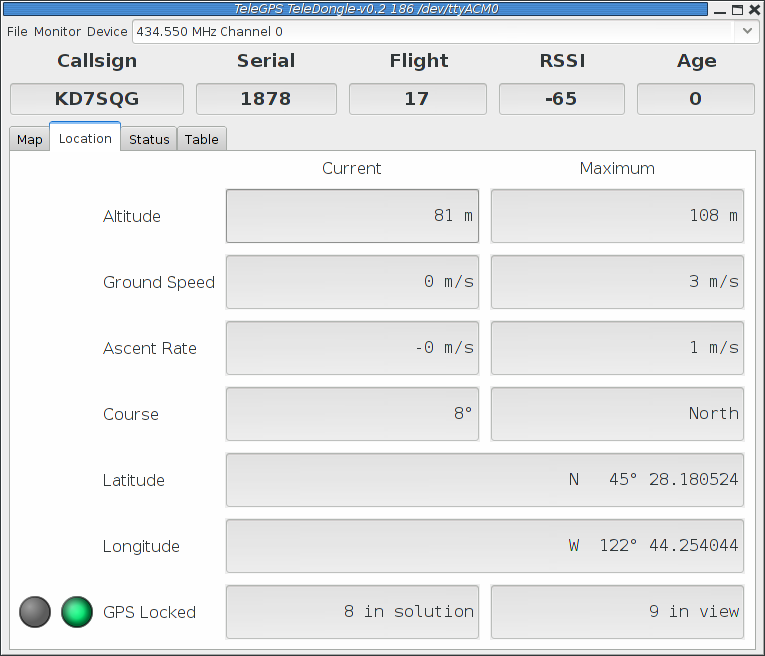
Task: Maximize the TeleGPS window
Action: tap(738, 10)
